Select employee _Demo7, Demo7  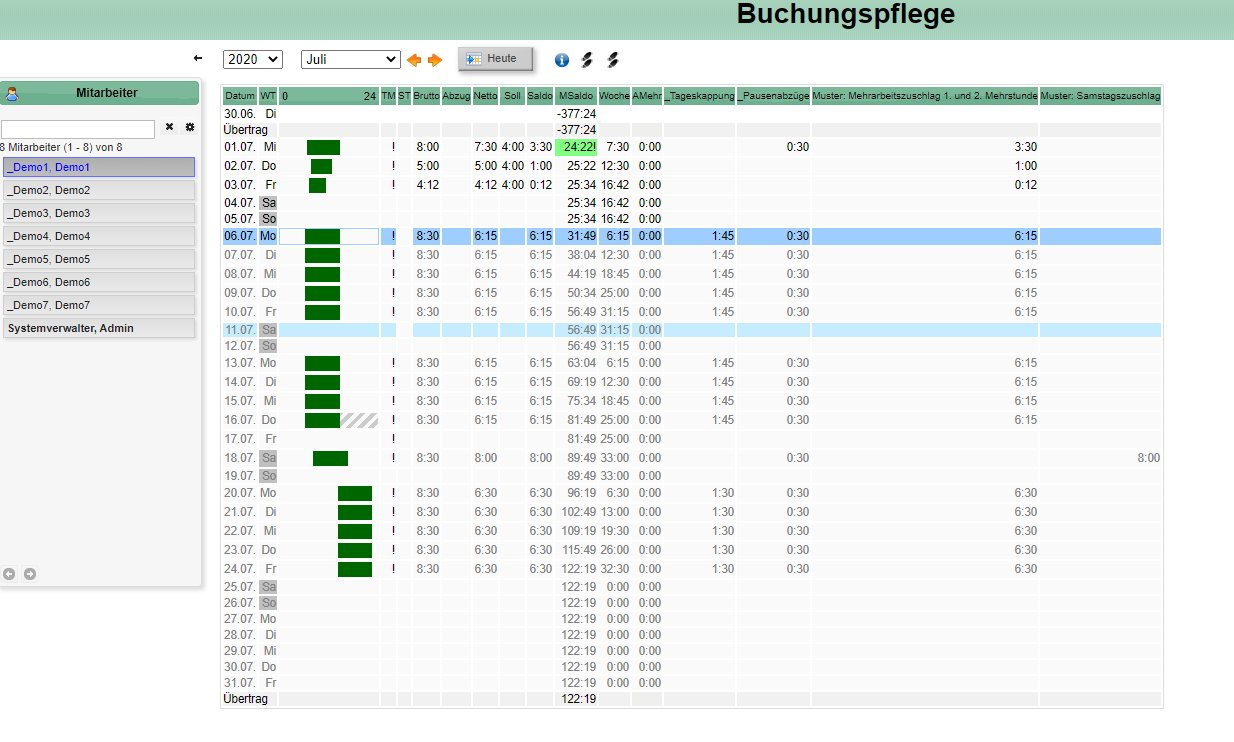tap(98, 305)
